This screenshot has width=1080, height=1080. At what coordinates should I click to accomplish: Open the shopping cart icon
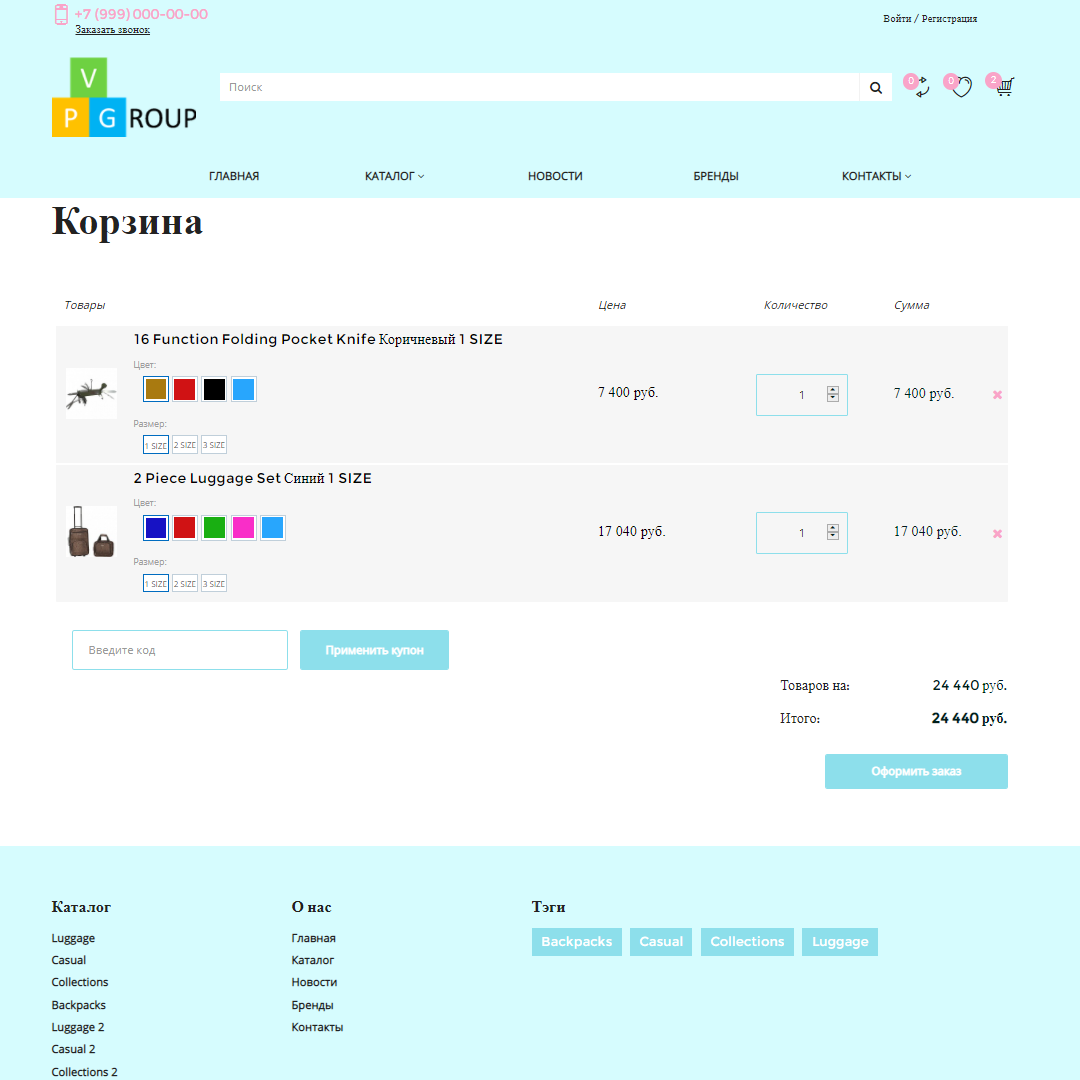click(1004, 87)
